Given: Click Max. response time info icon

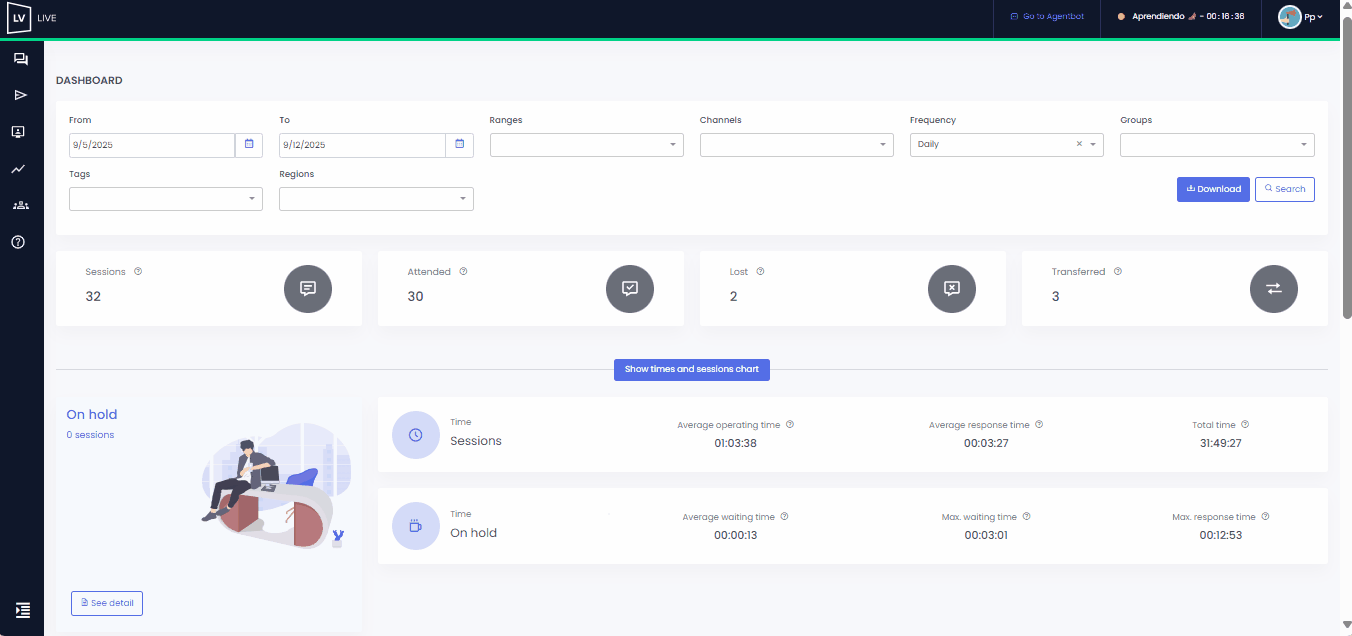Looking at the screenshot, I should tap(1265, 516).
